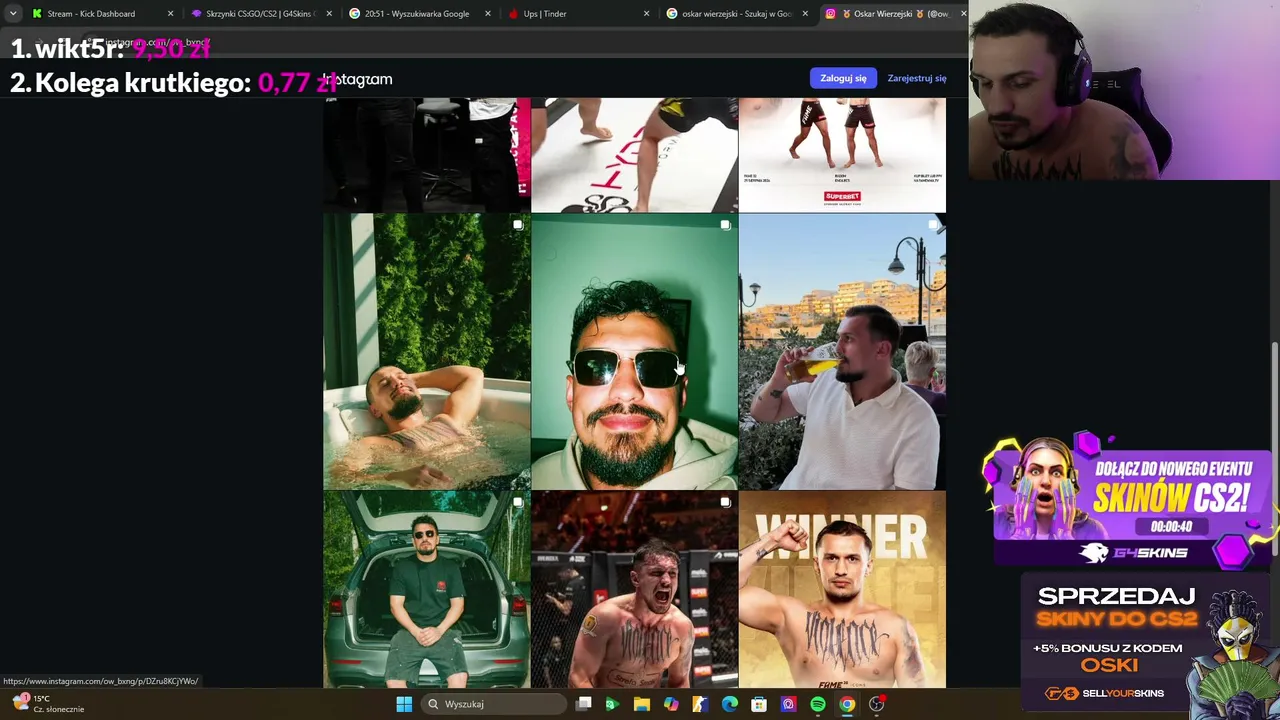Open the Windows Start menu

click(404, 704)
